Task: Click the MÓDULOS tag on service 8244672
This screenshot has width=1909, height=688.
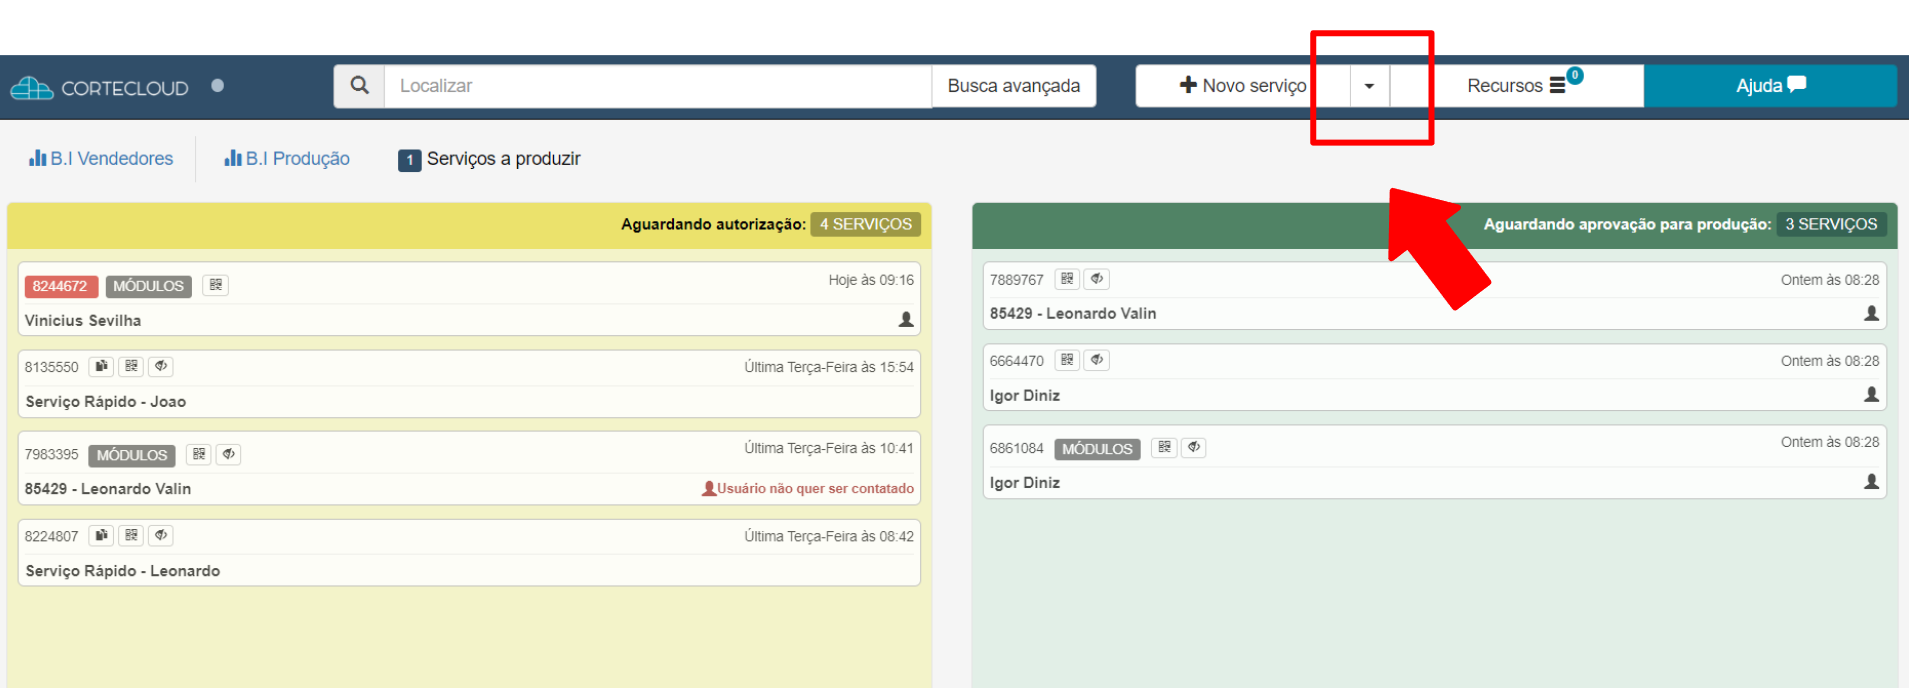Action: click(x=148, y=286)
